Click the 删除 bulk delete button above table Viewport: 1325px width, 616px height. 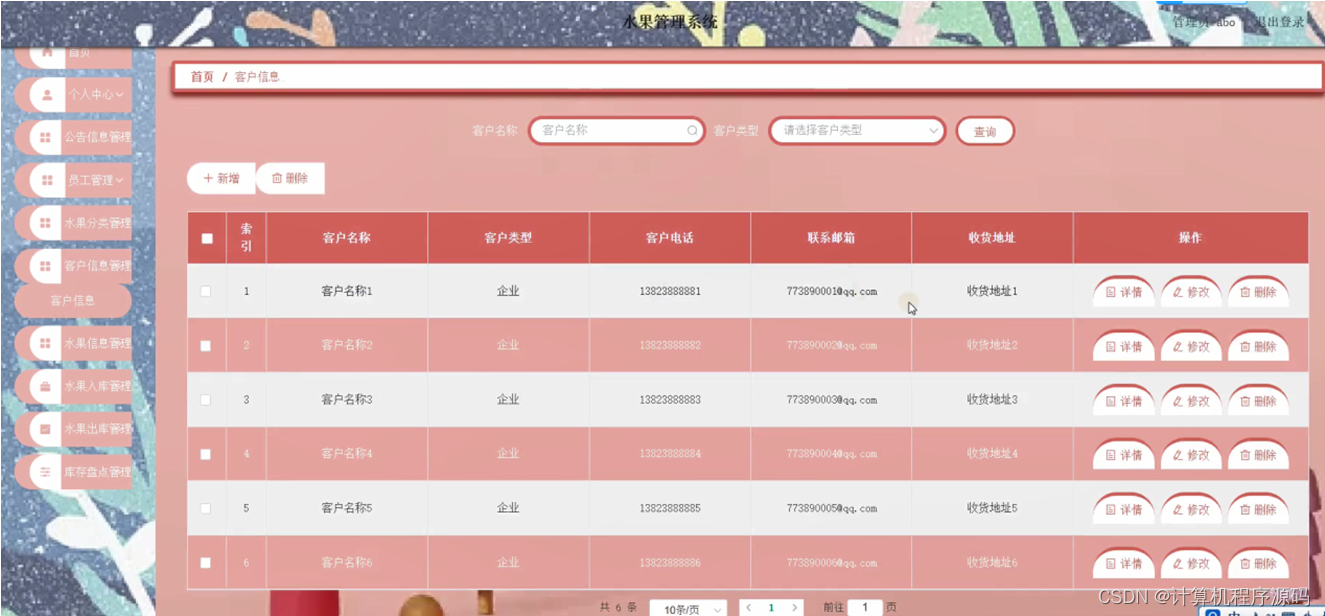tap(290, 178)
